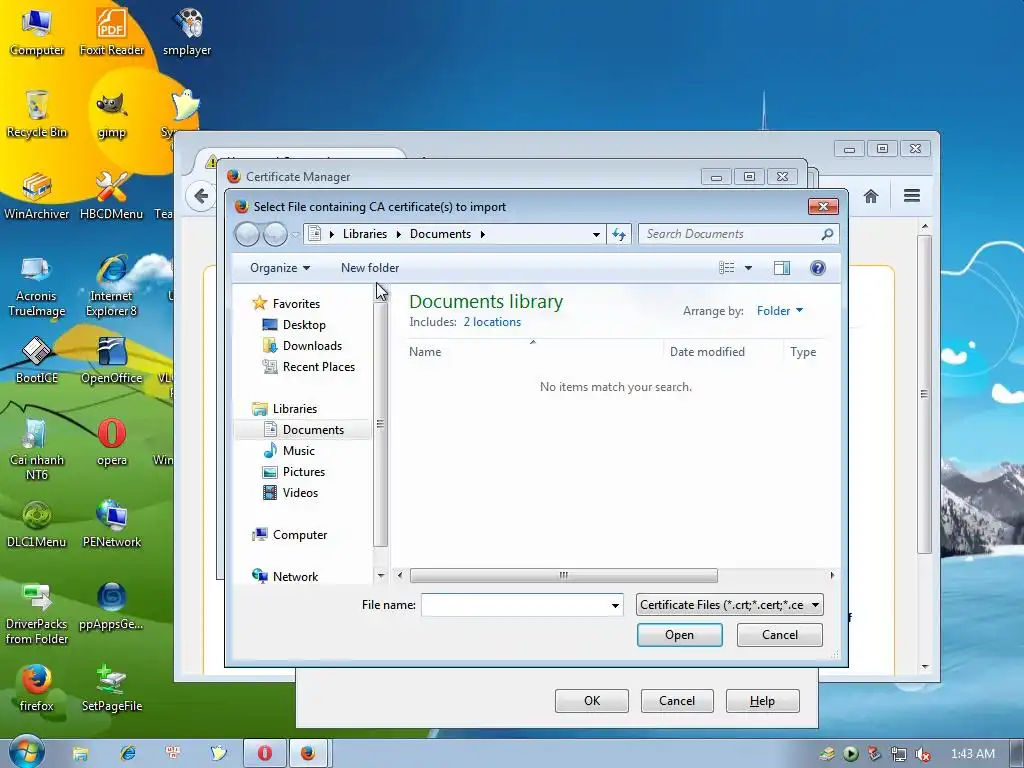Open Firefox hamburger menu

click(912, 195)
